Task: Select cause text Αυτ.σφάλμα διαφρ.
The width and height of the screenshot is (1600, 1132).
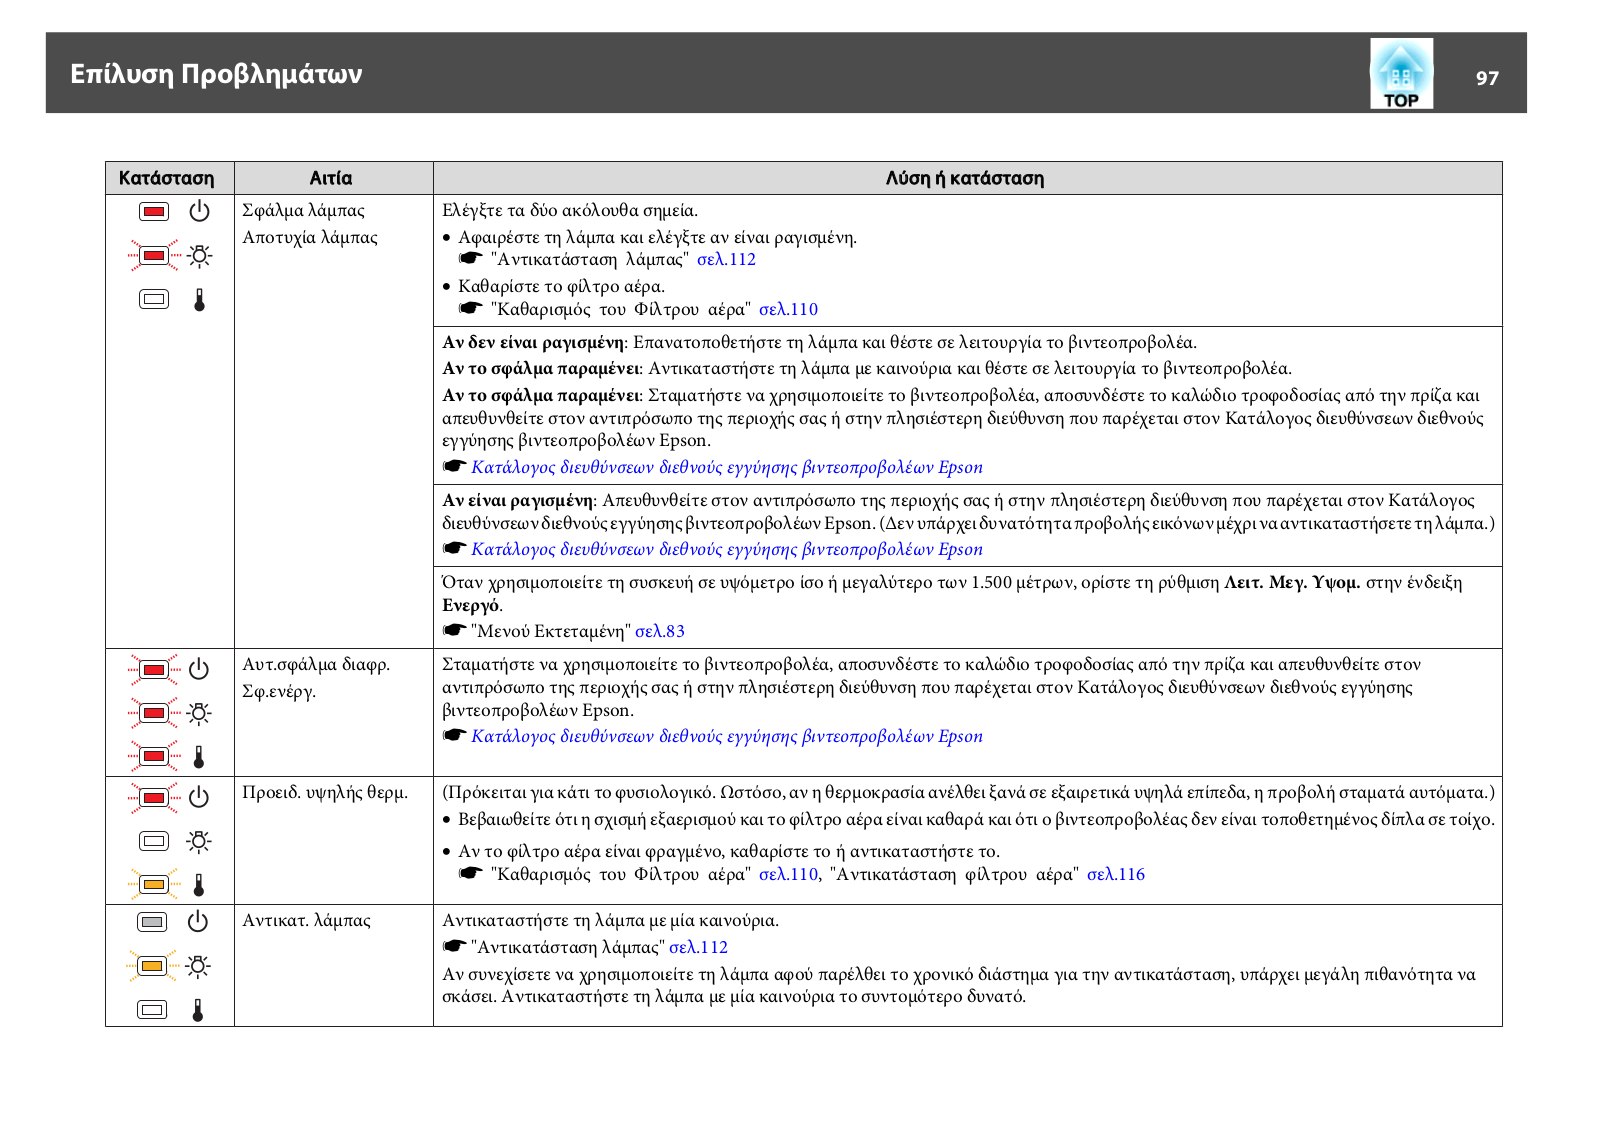Action: coord(316,665)
